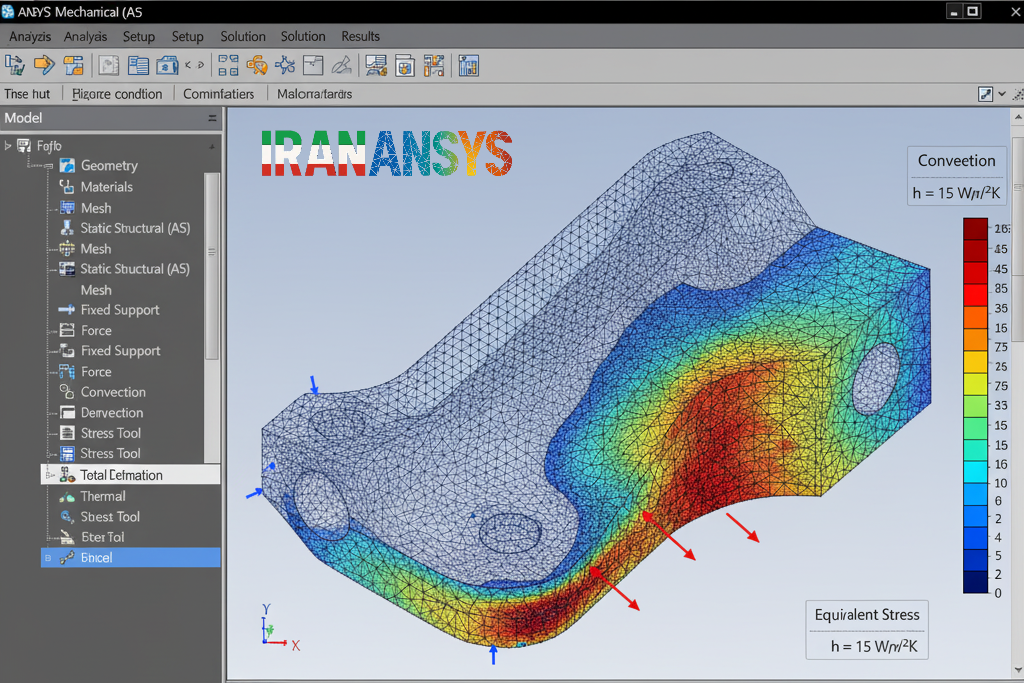Click the blue lined worksheet toolbar icon
1024x683 pixels.
138,65
